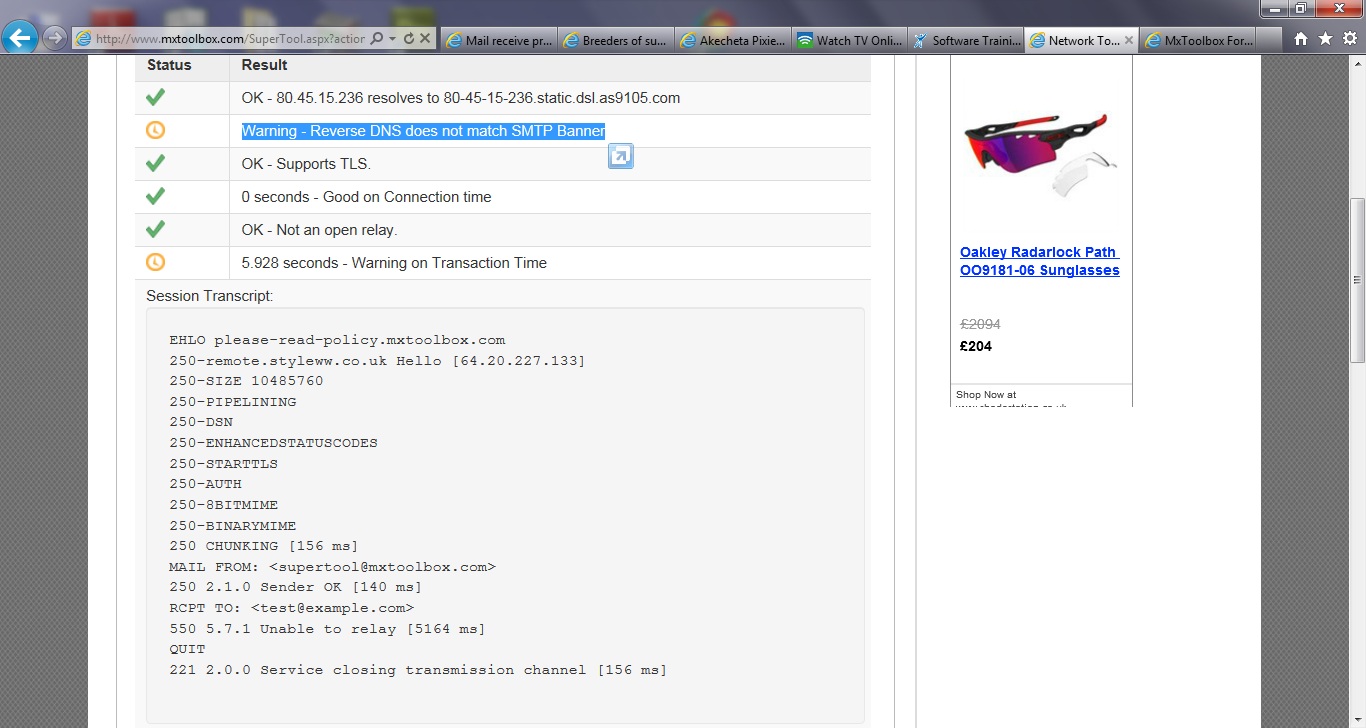The image size is (1366, 728).
Task: Click the £204 price in the ad
Action: 975,346
